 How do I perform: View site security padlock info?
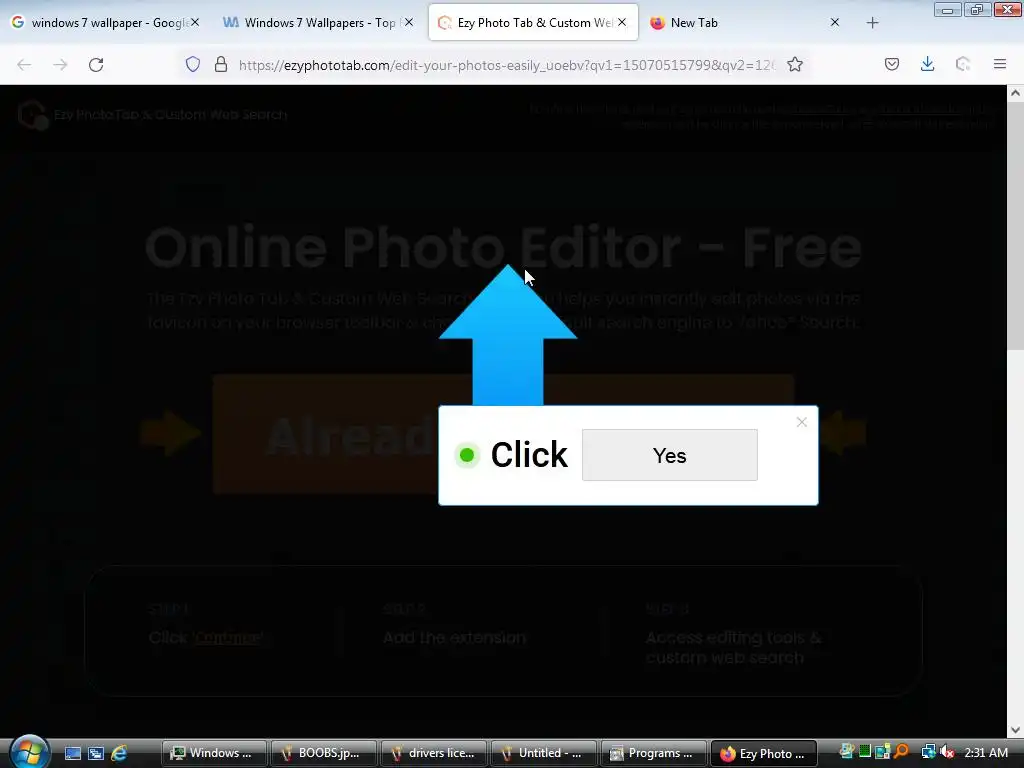(x=221, y=64)
